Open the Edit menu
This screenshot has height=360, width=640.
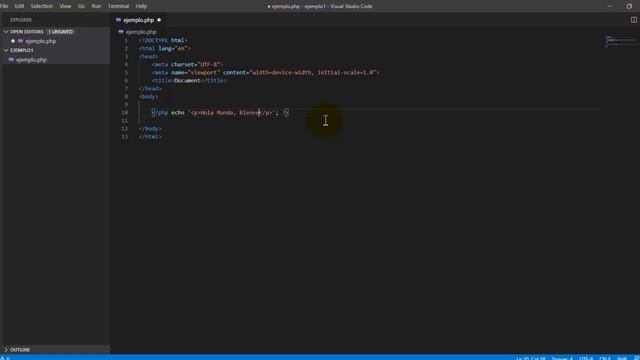pos(19,6)
